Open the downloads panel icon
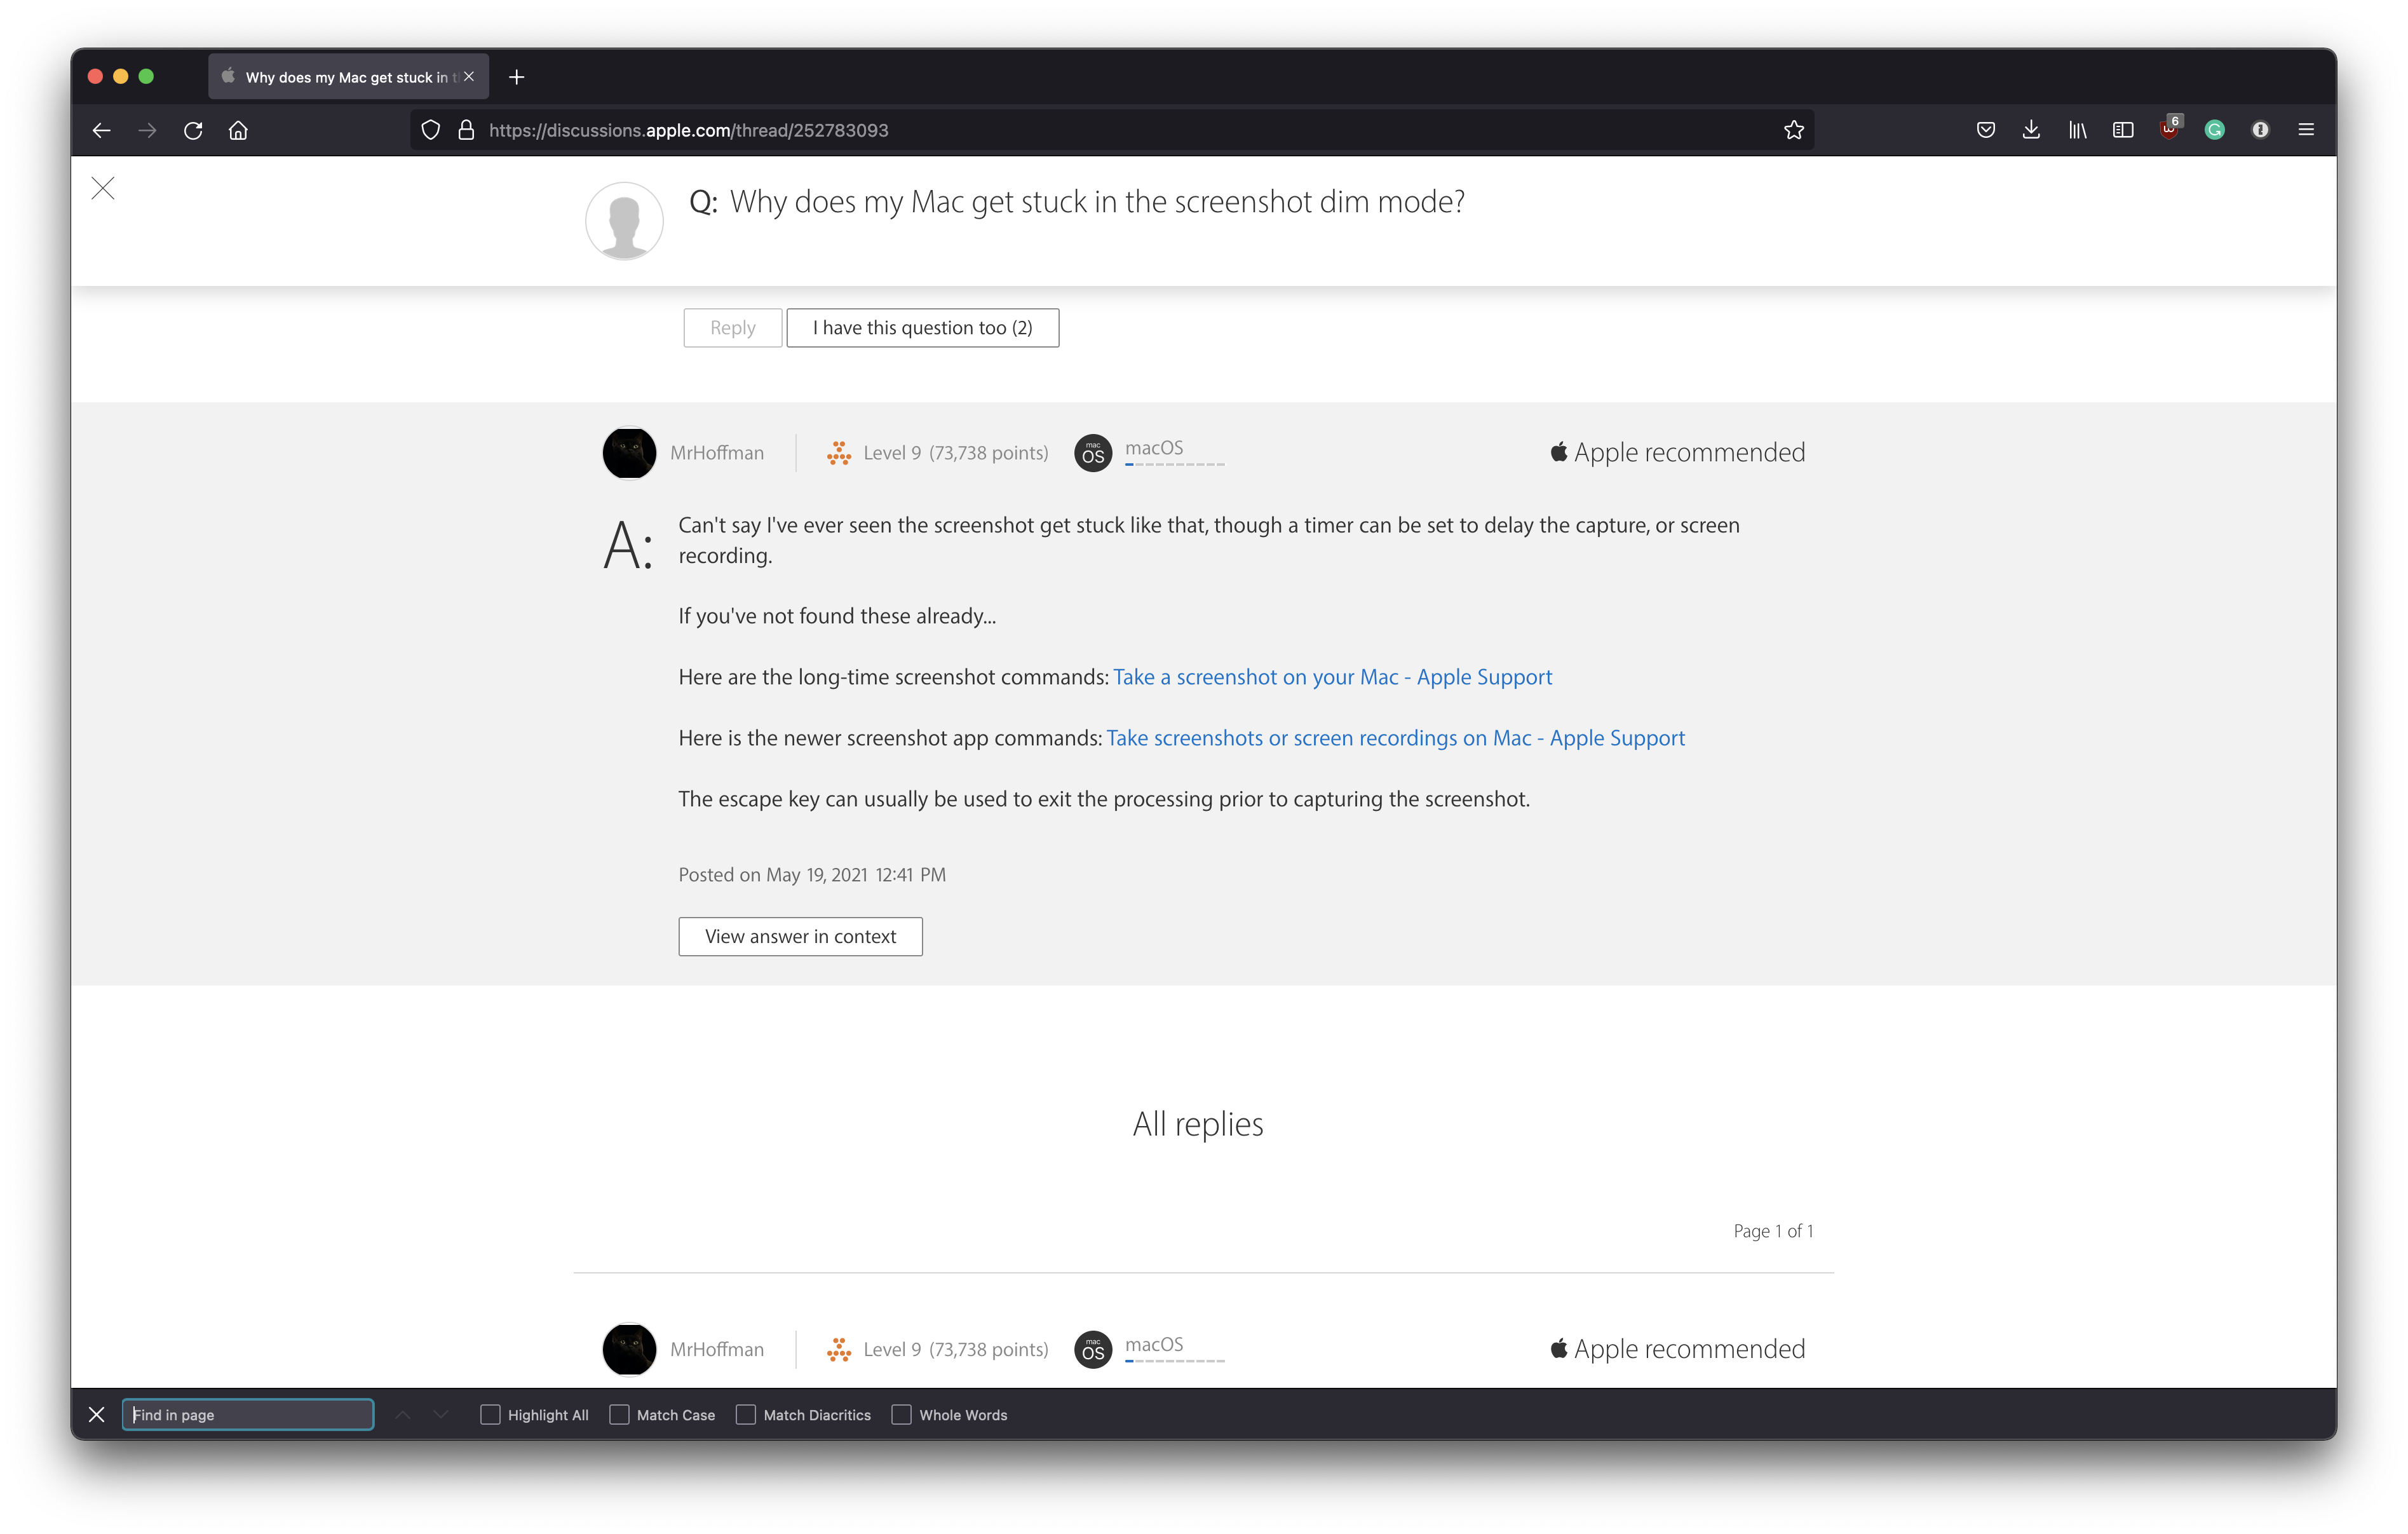 [x=2031, y=130]
